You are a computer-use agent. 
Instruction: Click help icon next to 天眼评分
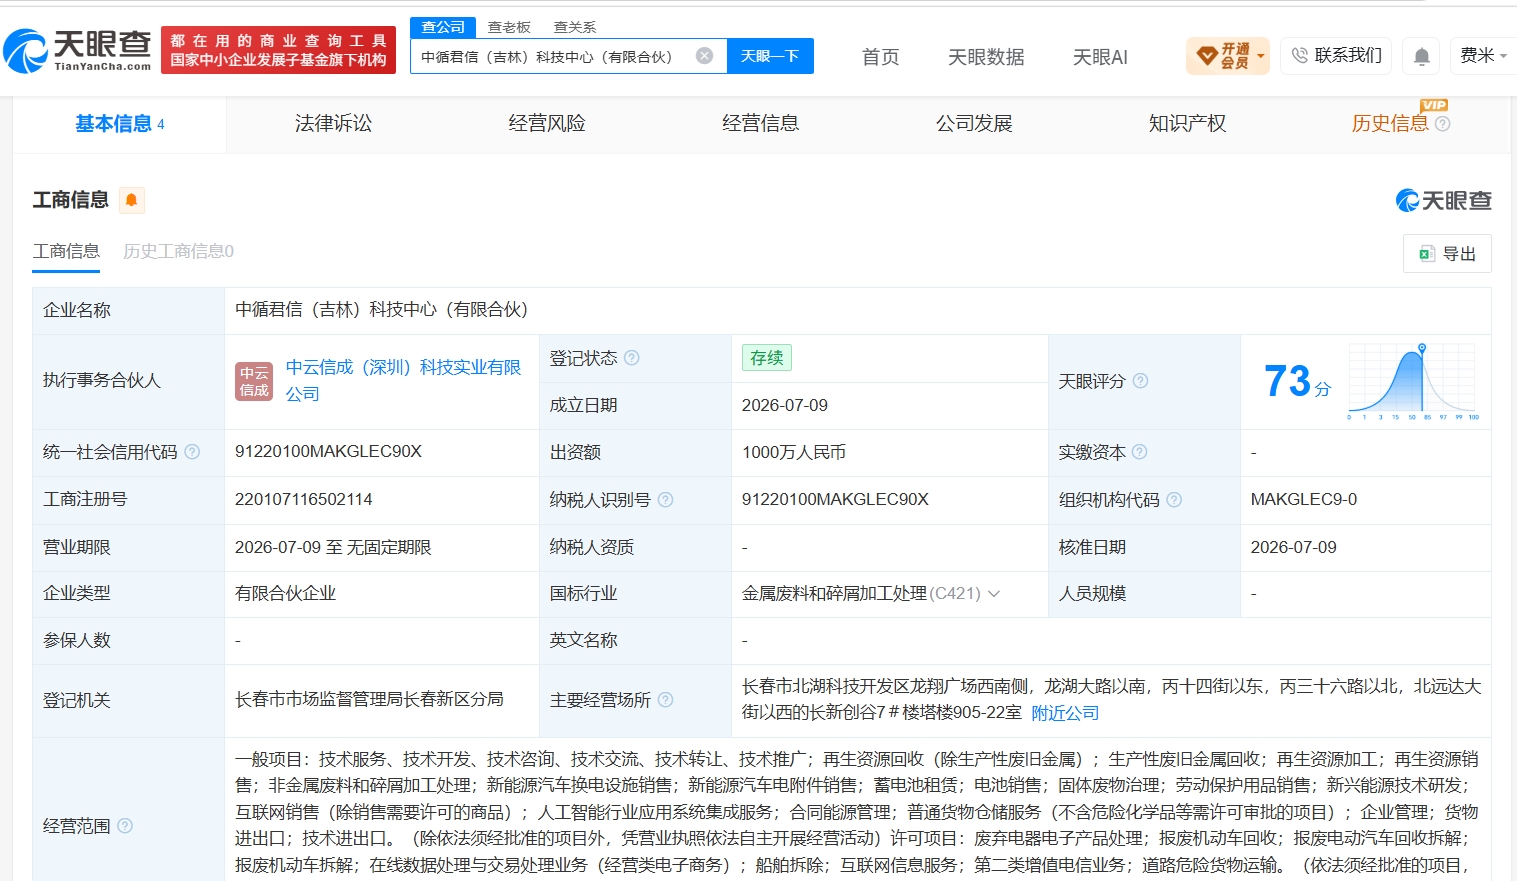[1140, 381]
